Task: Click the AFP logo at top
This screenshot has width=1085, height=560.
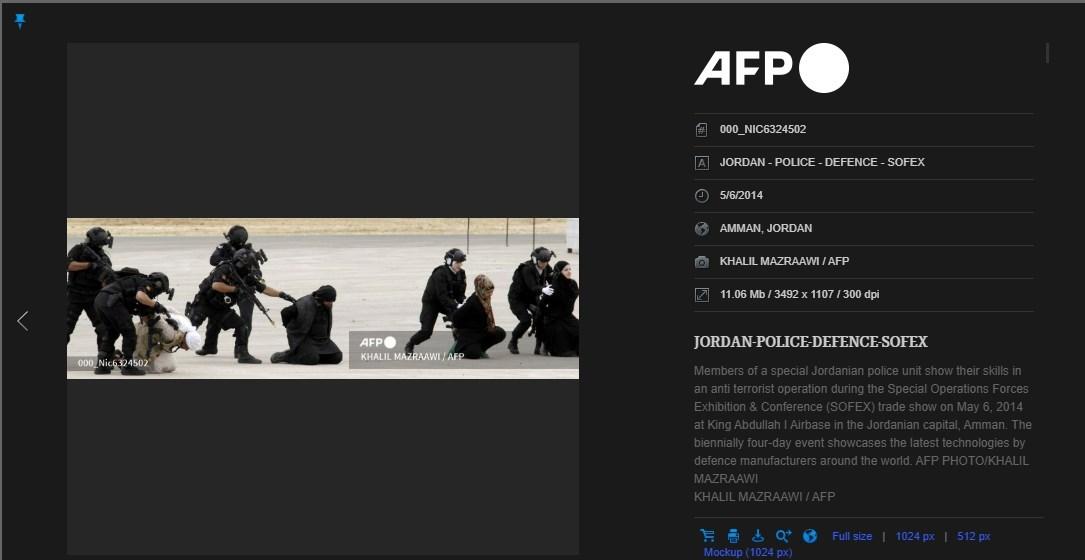Action: tap(772, 68)
